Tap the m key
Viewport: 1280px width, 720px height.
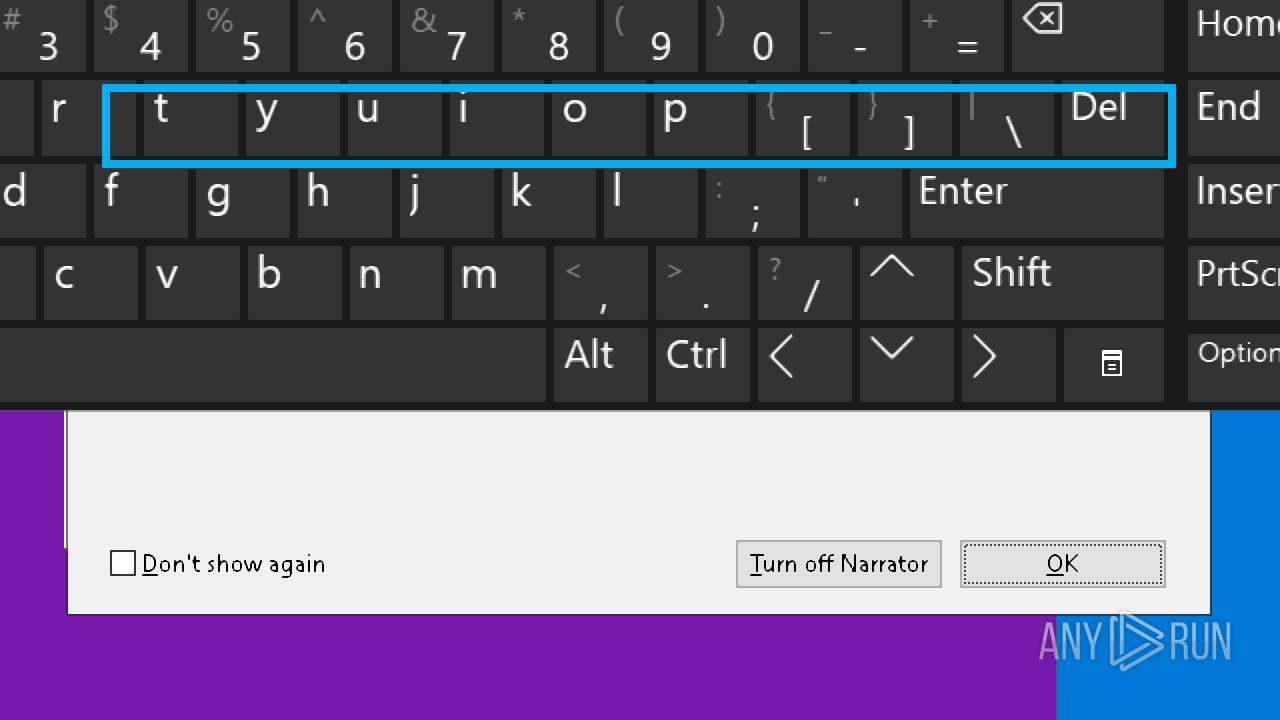pyautogui.click(x=497, y=283)
